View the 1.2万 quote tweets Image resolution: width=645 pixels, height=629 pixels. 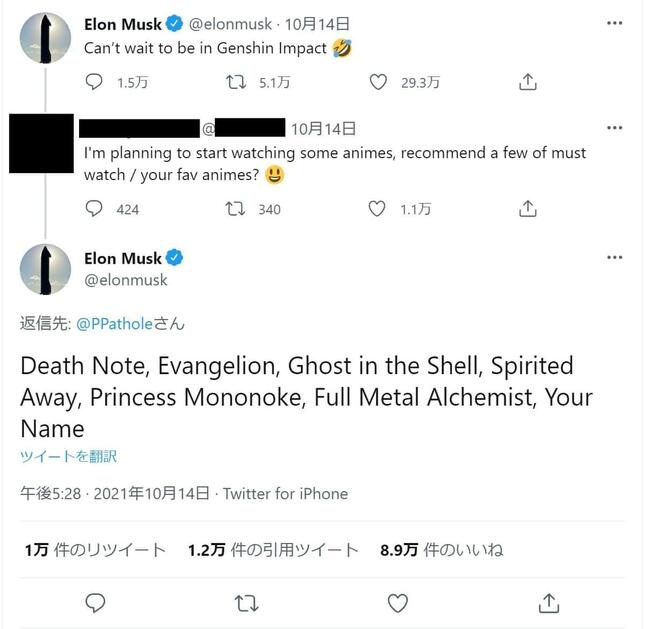272,550
